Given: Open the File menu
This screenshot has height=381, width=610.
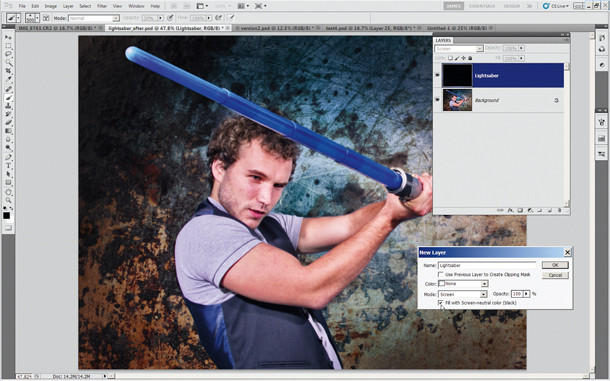Looking at the screenshot, I should [x=22, y=6].
